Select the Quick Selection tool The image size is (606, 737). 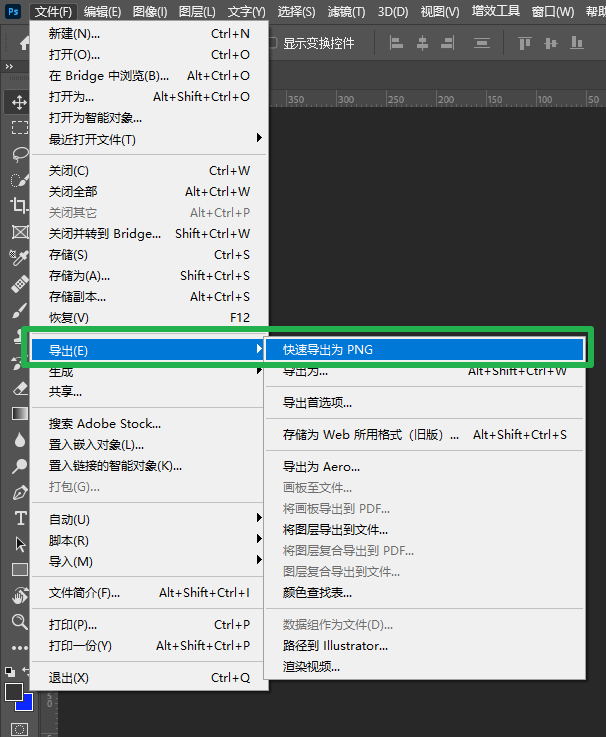coord(19,180)
